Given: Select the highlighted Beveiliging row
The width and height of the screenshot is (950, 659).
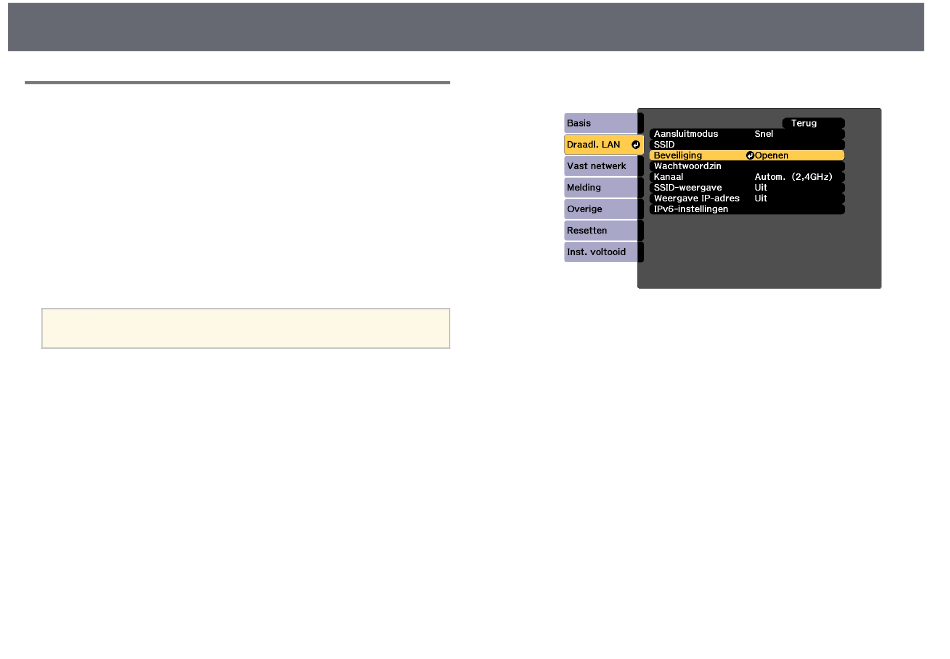Looking at the screenshot, I should point(747,156).
